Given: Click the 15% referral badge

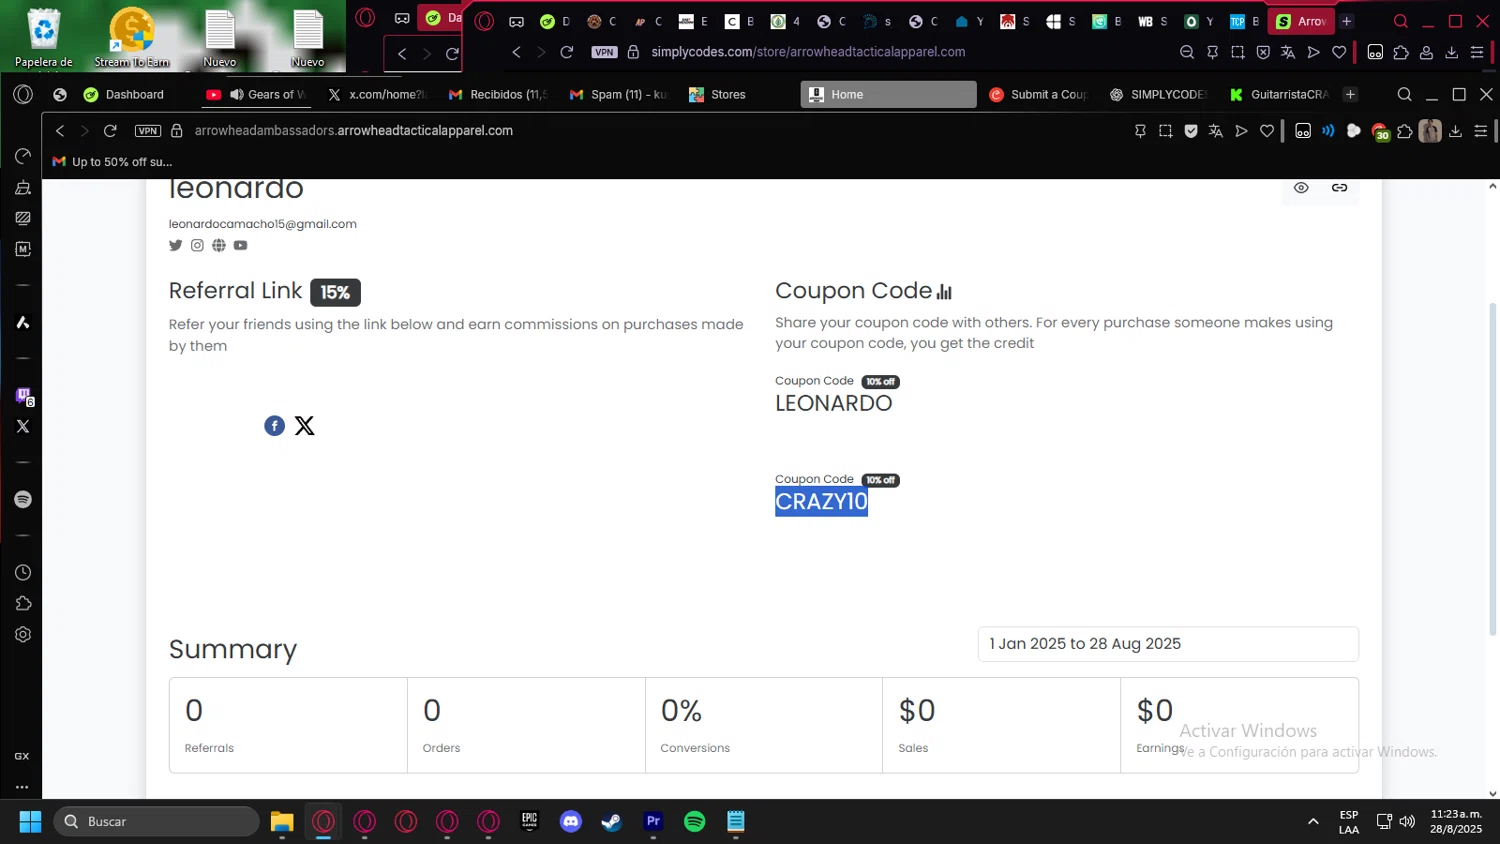Looking at the screenshot, I should (x=335, y=292).
